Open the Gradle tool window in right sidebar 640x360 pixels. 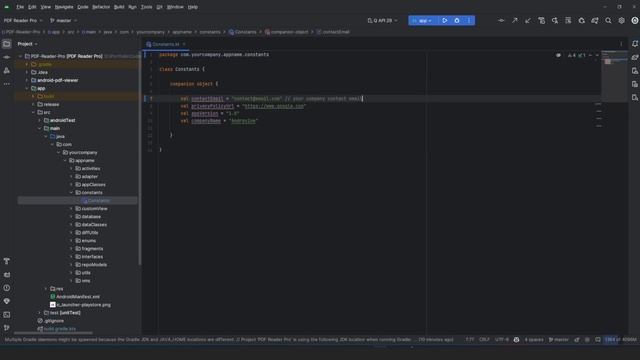point(635,58)
